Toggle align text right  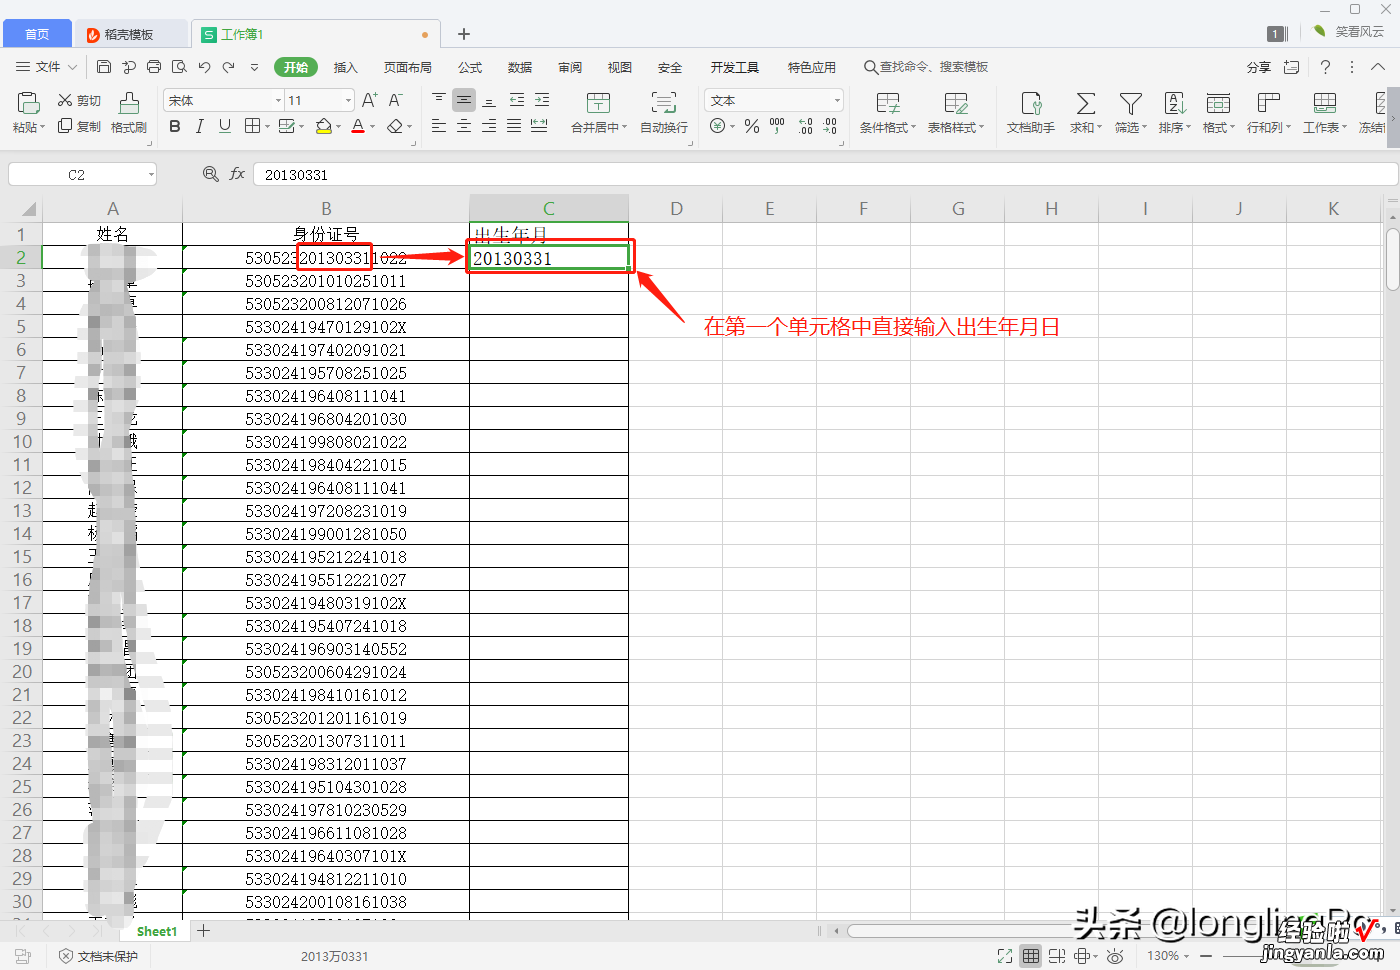point(489,126)
